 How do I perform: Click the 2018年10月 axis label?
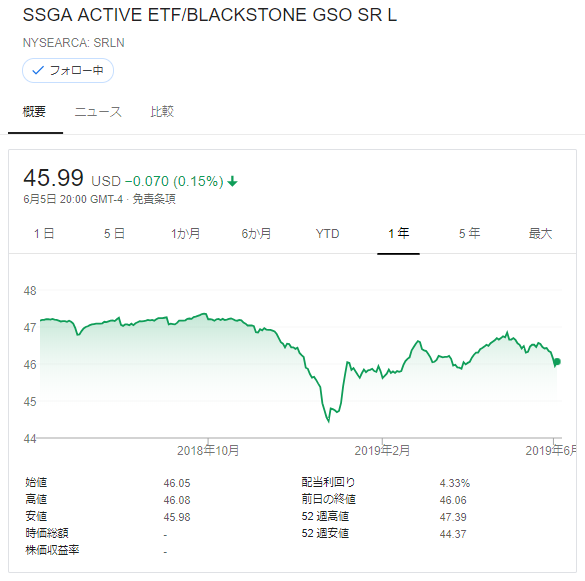[x=208, y=451]
